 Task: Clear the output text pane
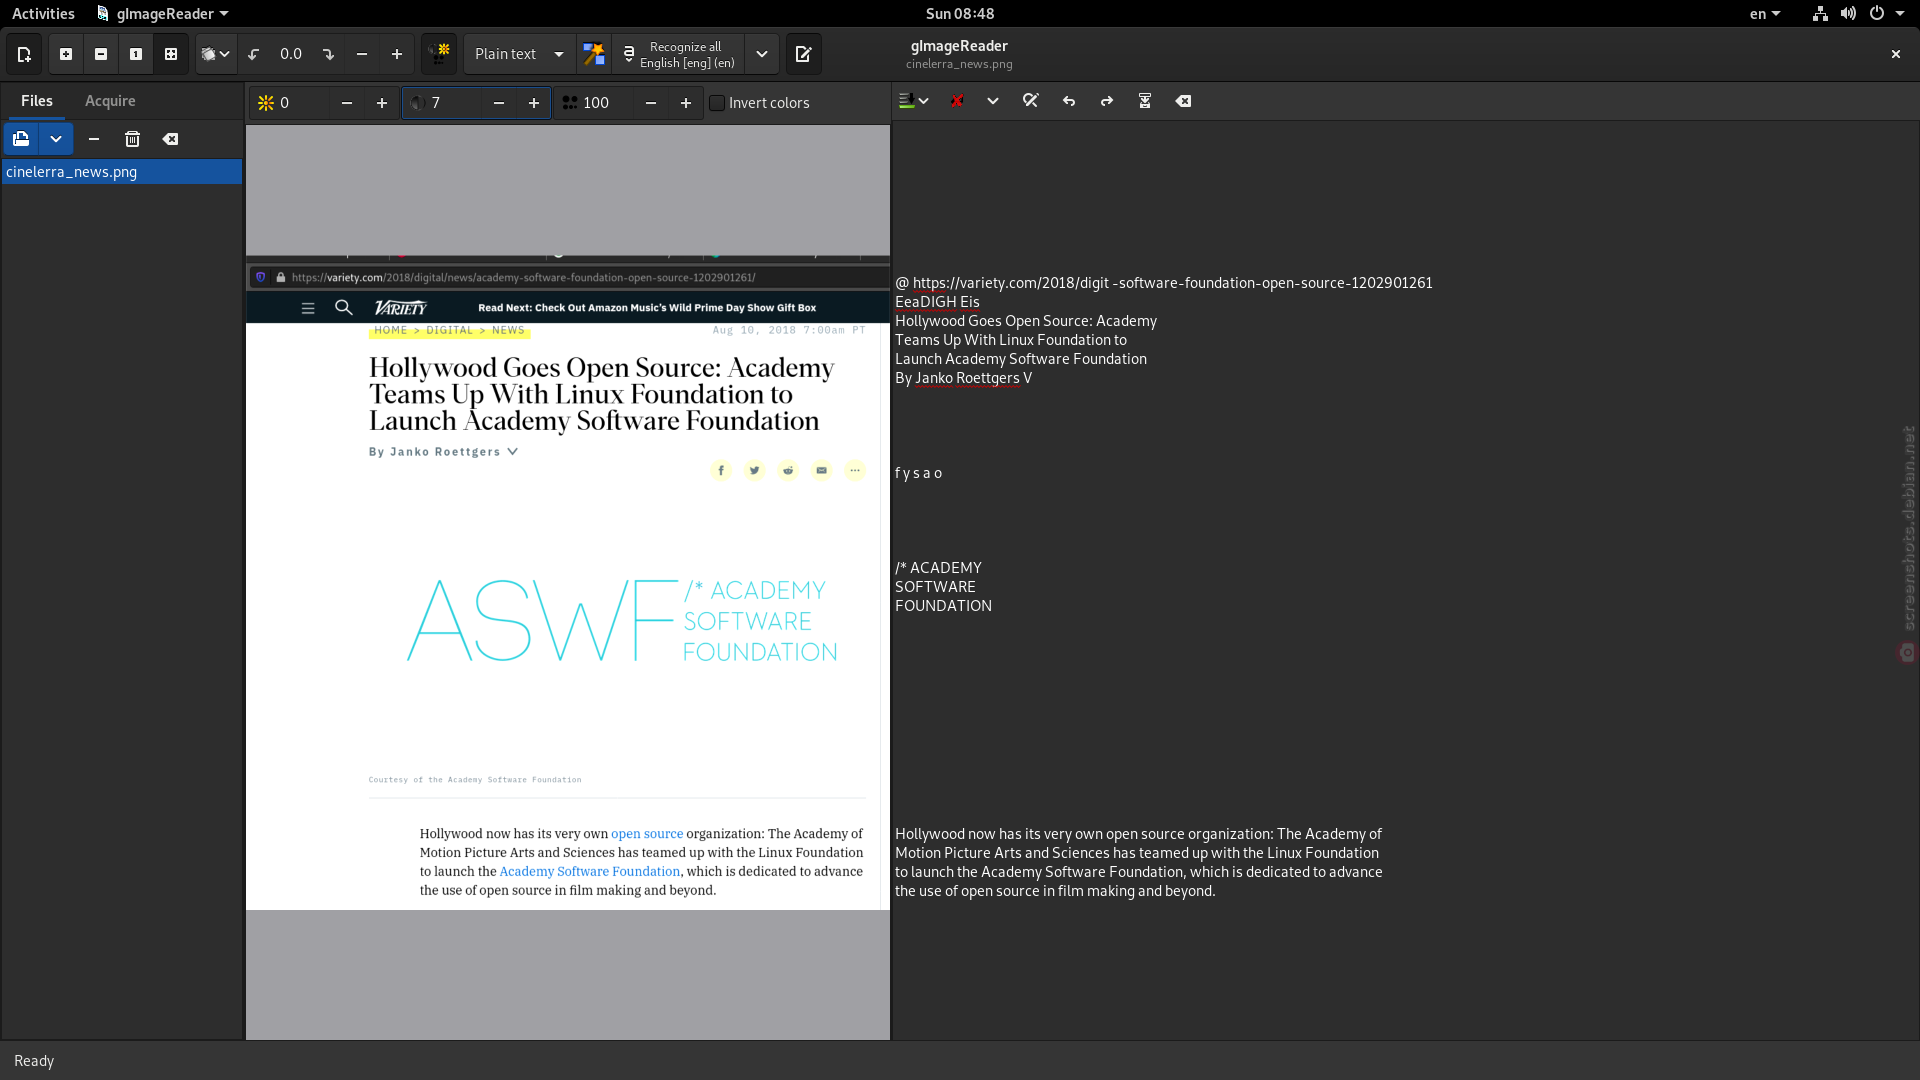click(x=1183, y=101)
